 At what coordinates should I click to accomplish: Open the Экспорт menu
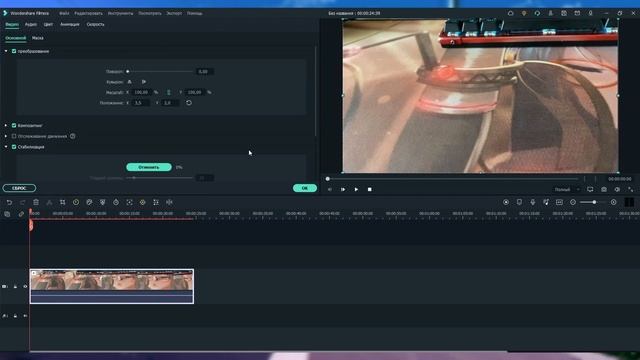[x=174, y=13]
